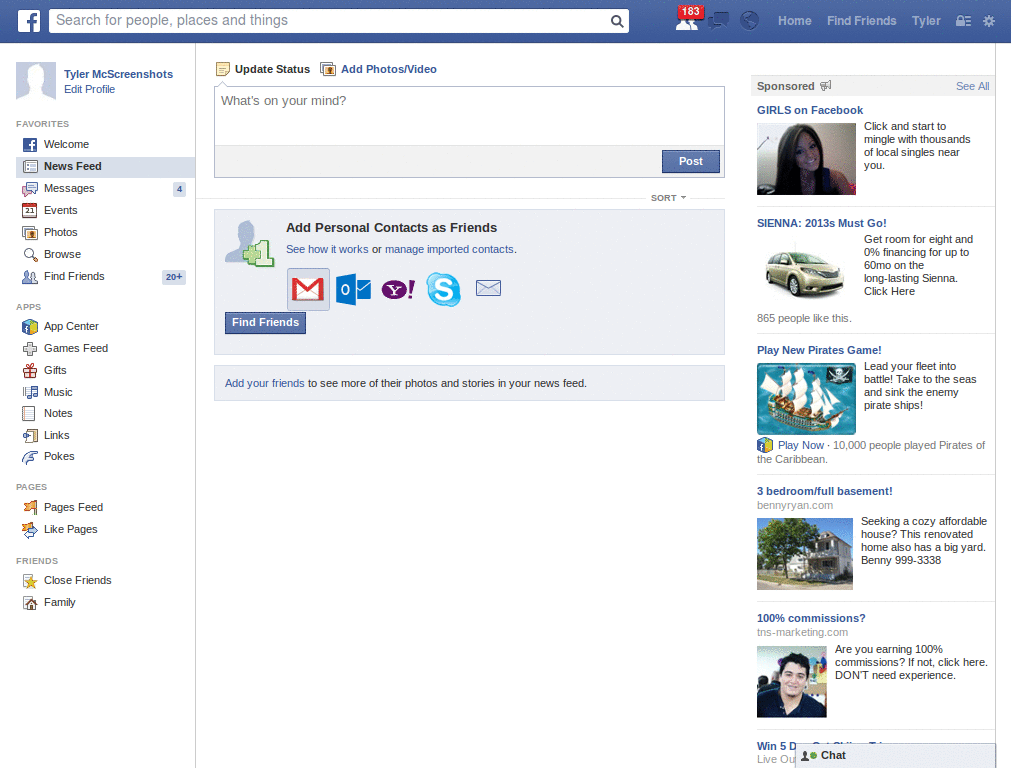Image resolution: width=1024 pixels, height=768 pixels.
Task: Click the Yahoo contact import icon
Action: pos(398,289)
